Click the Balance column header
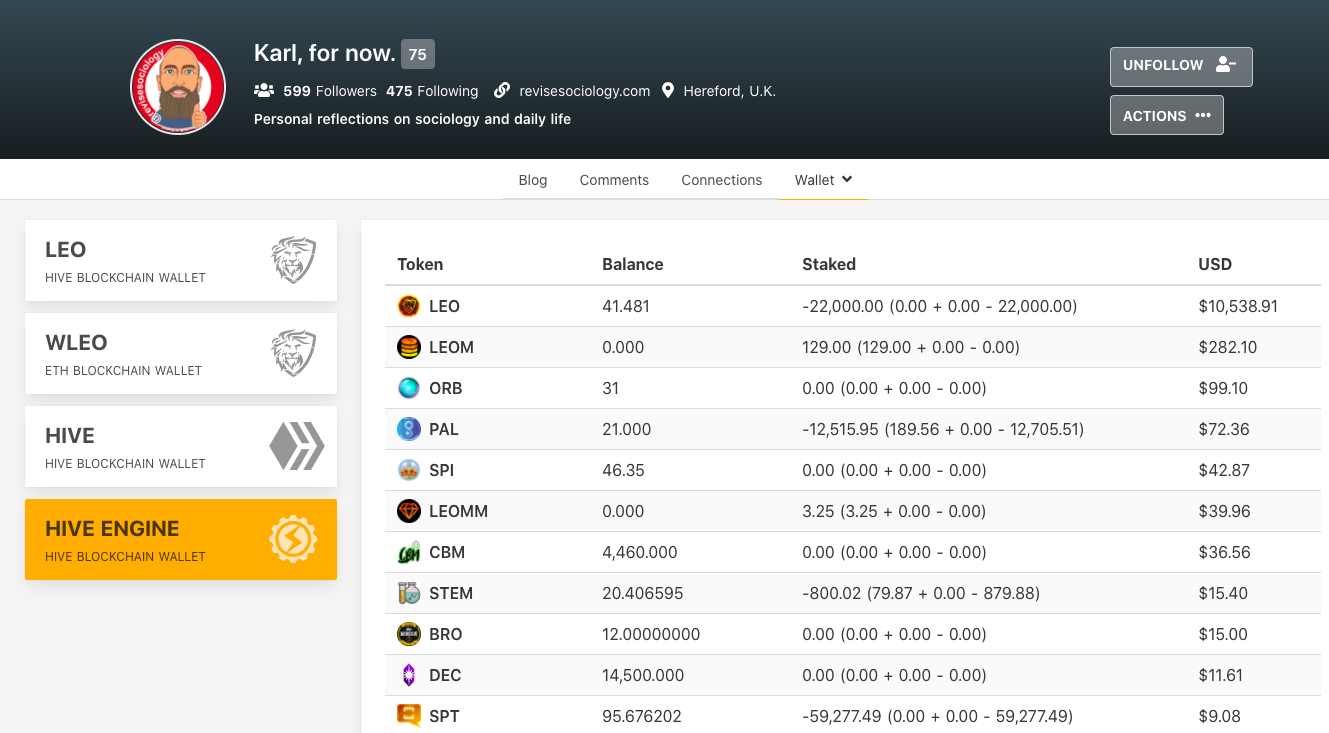The width and height of the screenshot is (1329, 733). pos(633,265)
